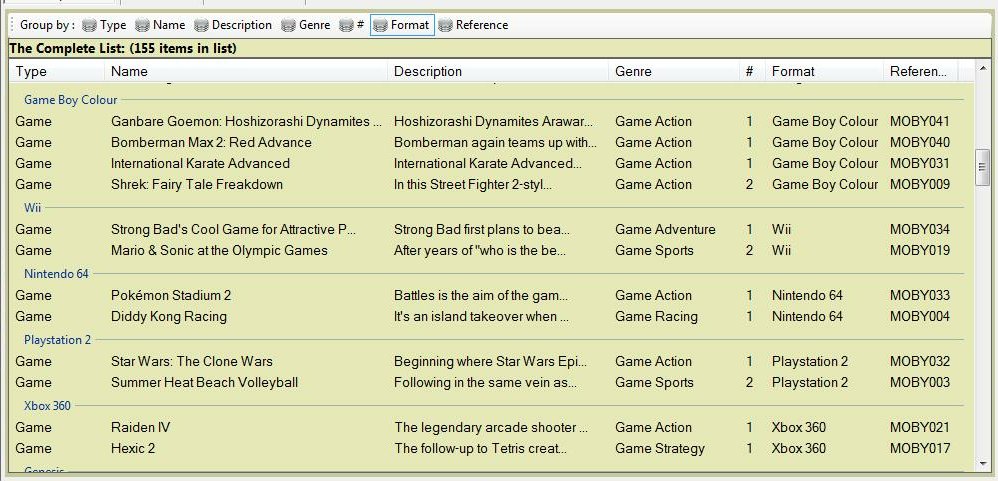This screenshot has height=481, width=998.
Task: Group the list by Name
Action: coord(160,25)
